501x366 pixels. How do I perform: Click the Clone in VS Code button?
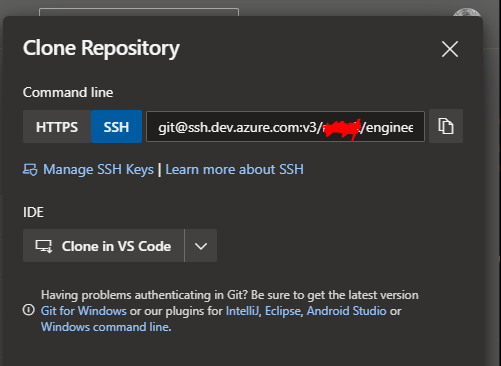coord(103,246)
